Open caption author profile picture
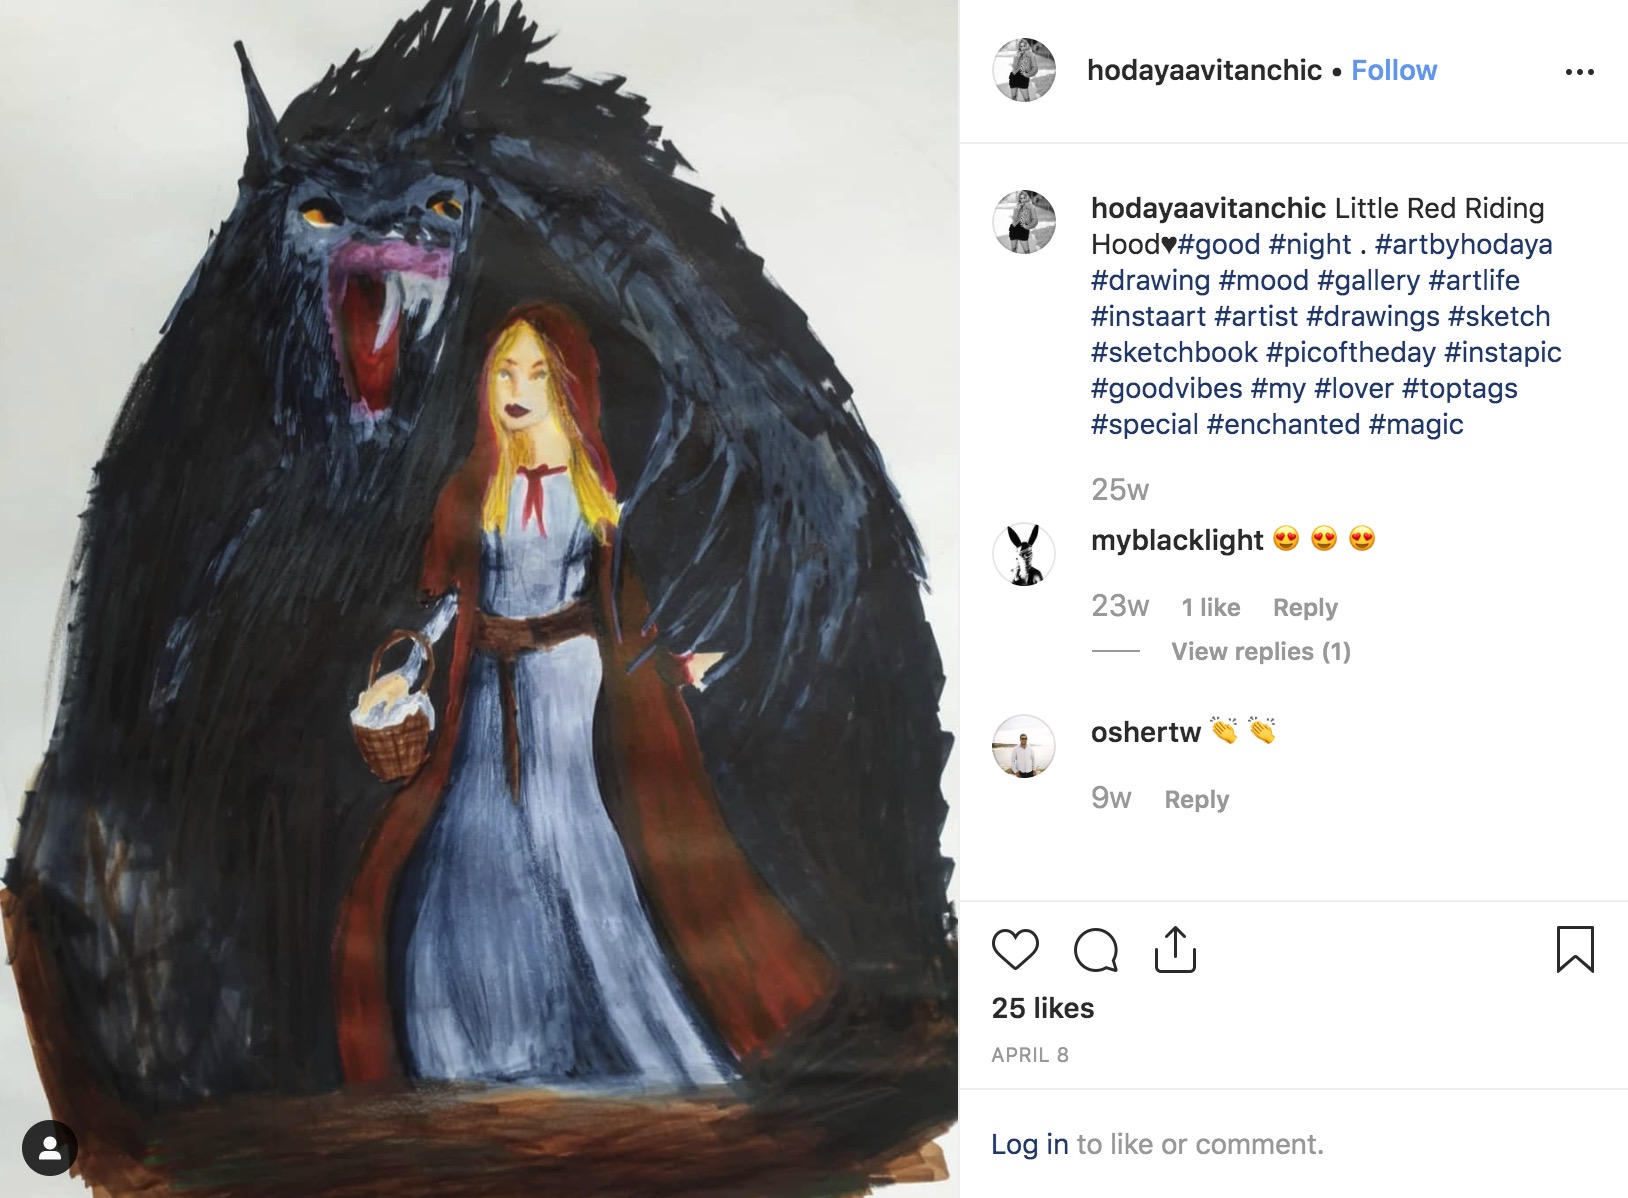This screenshot has width=1628, height=1198. (x=1024, y=222)
